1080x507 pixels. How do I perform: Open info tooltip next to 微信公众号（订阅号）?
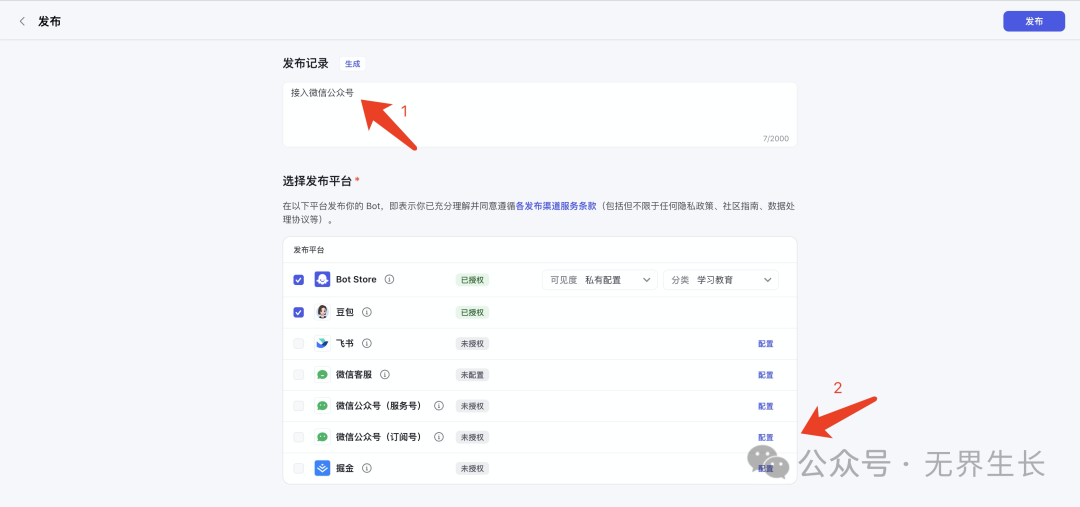[439, 437]
